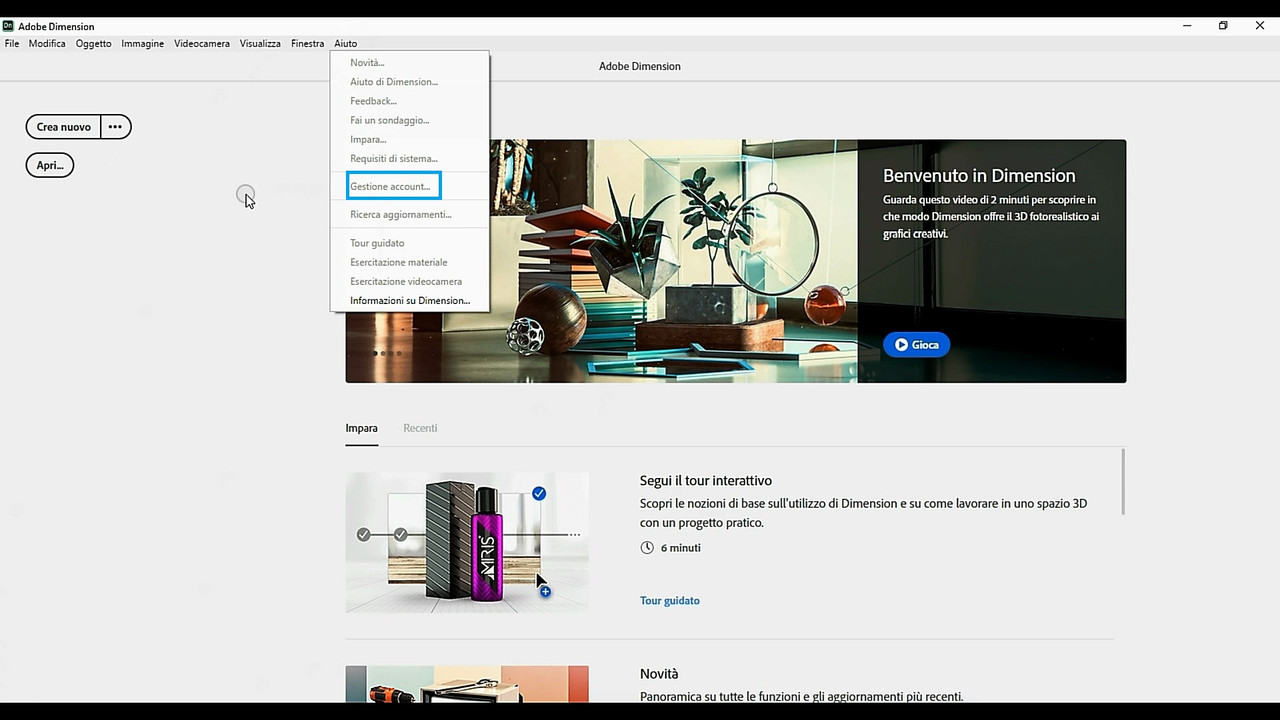Close the open Aiuto menu
This screenshot has width=1280, height=720.
[x=345, y=44]
